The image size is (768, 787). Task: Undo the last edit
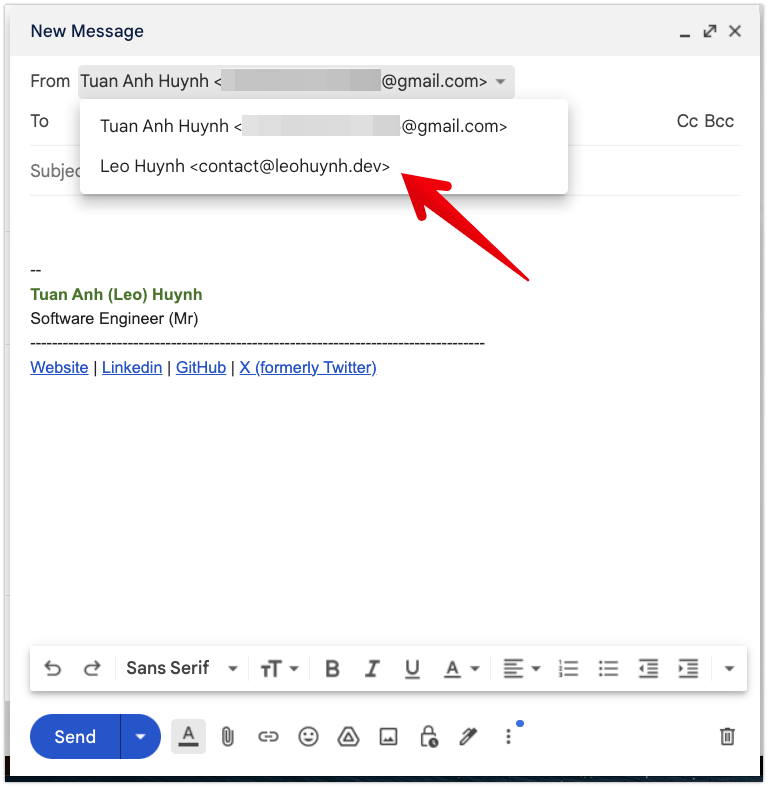click(53, 669)
